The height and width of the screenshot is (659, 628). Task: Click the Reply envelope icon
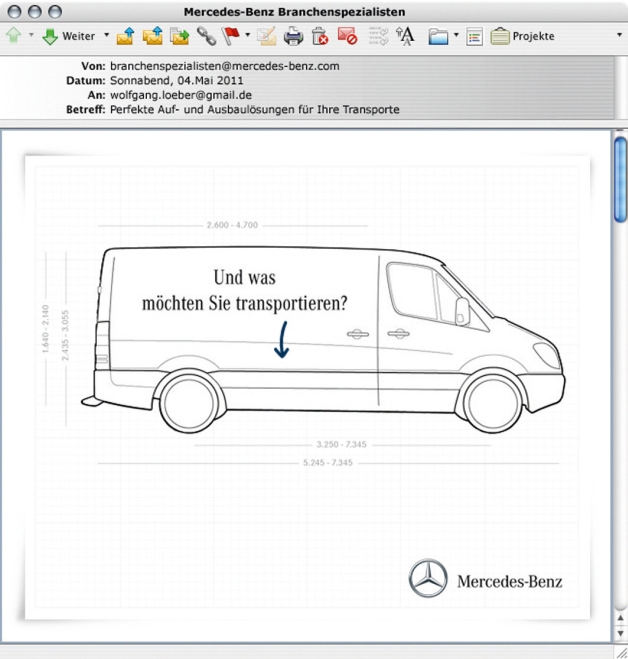[x=125, y=36]
